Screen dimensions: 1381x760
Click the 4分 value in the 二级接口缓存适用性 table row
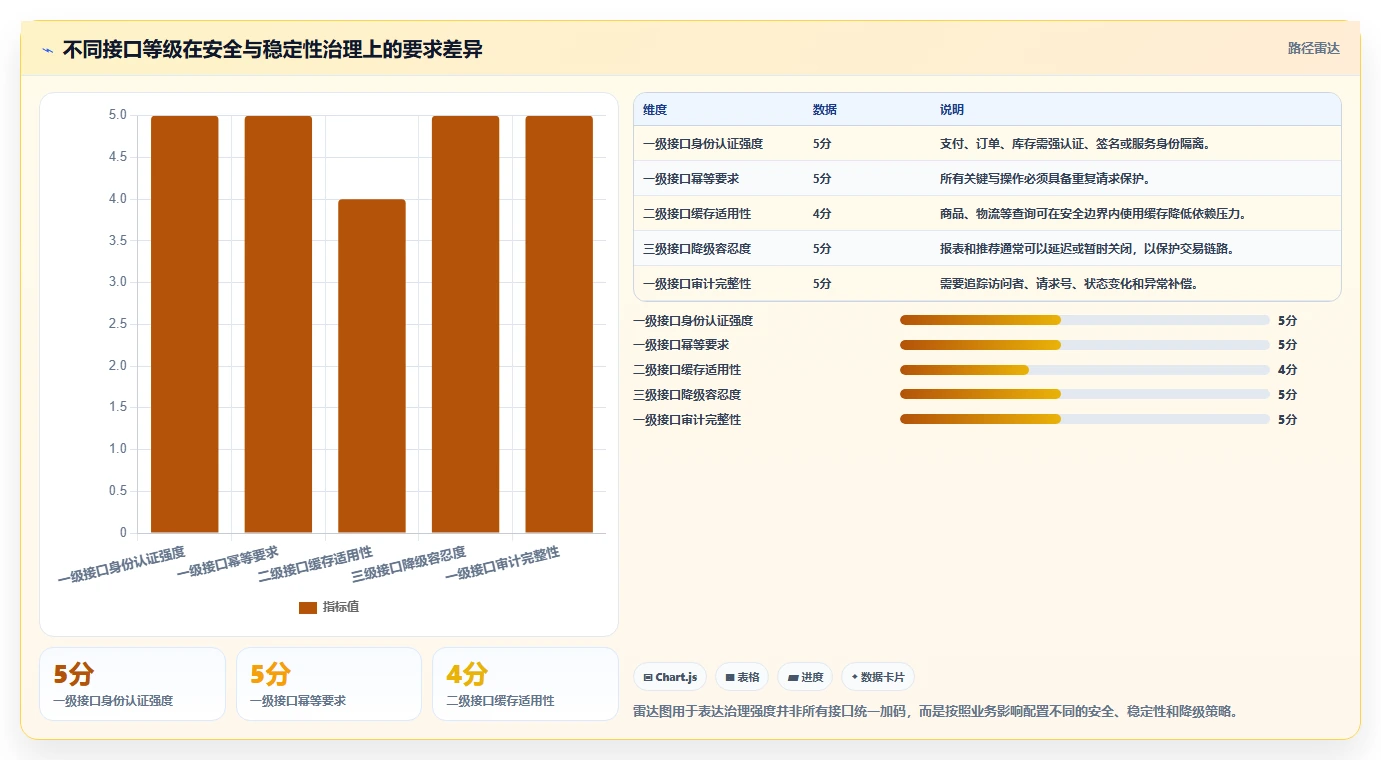click(x=822, y=213)
